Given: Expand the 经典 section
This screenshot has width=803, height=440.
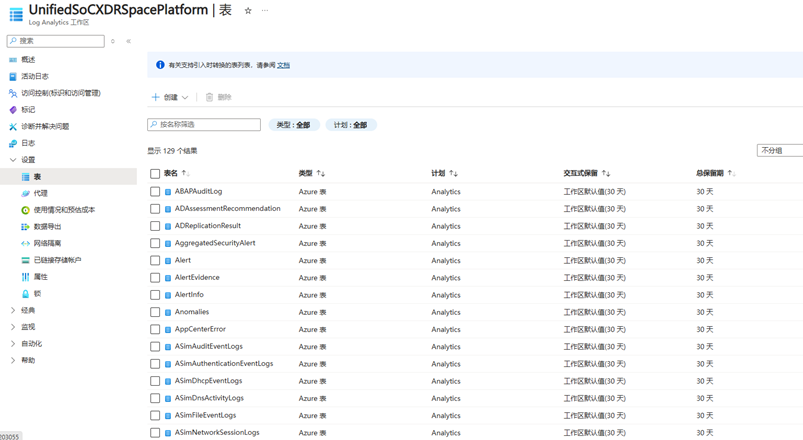Looking at the screenshot, I should click(13, 310).
